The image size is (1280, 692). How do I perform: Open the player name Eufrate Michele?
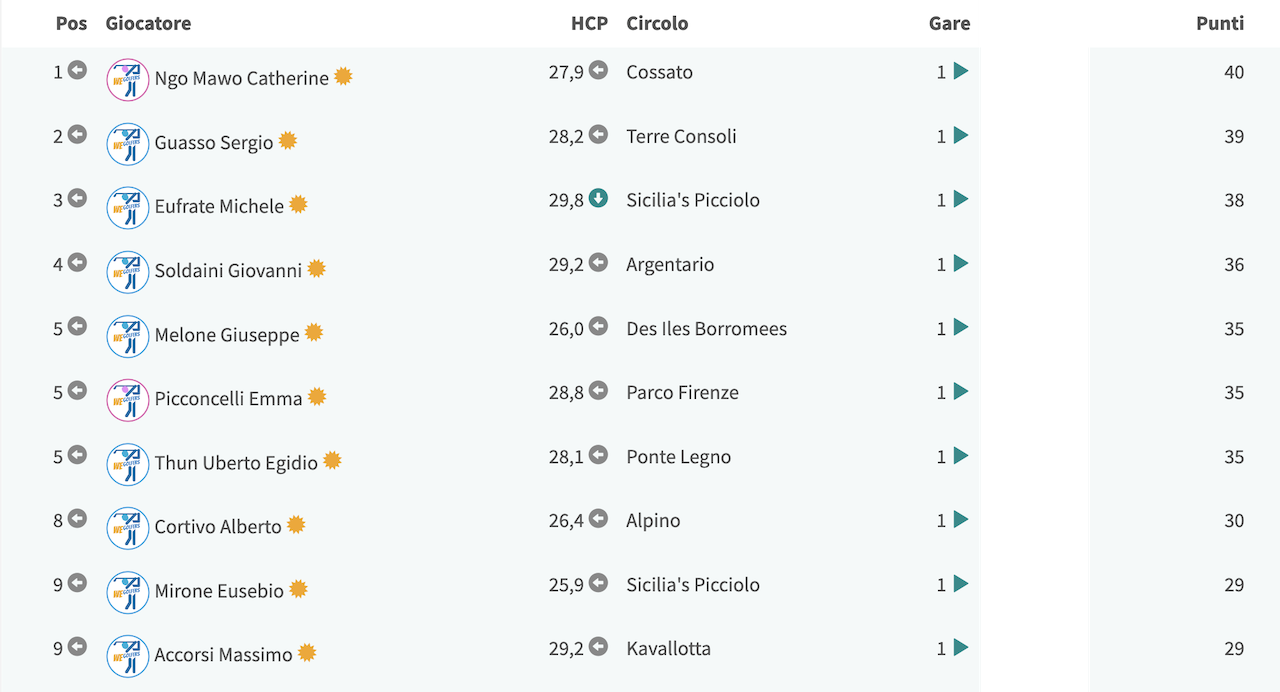coord(219,206)
